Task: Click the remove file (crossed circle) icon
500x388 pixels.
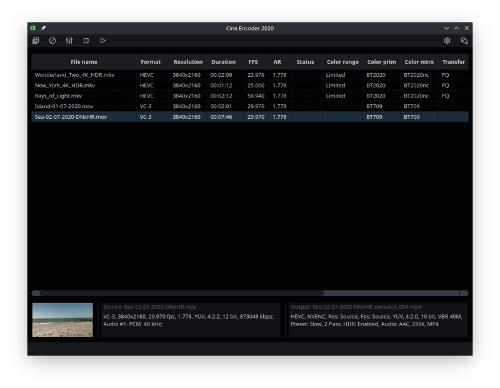Action: coord(52,41)
